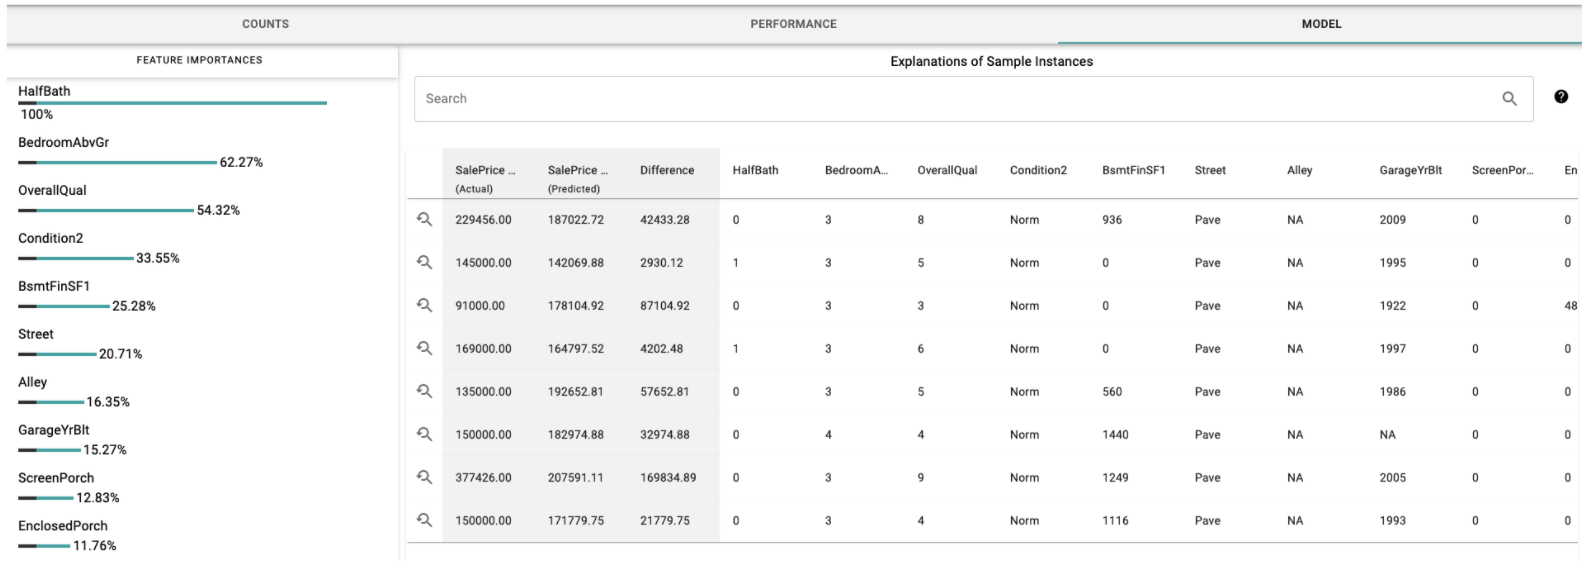This screenshot has width=1588, height=577.
Task: Click difference value 57652.81
Action: [665, 392]
